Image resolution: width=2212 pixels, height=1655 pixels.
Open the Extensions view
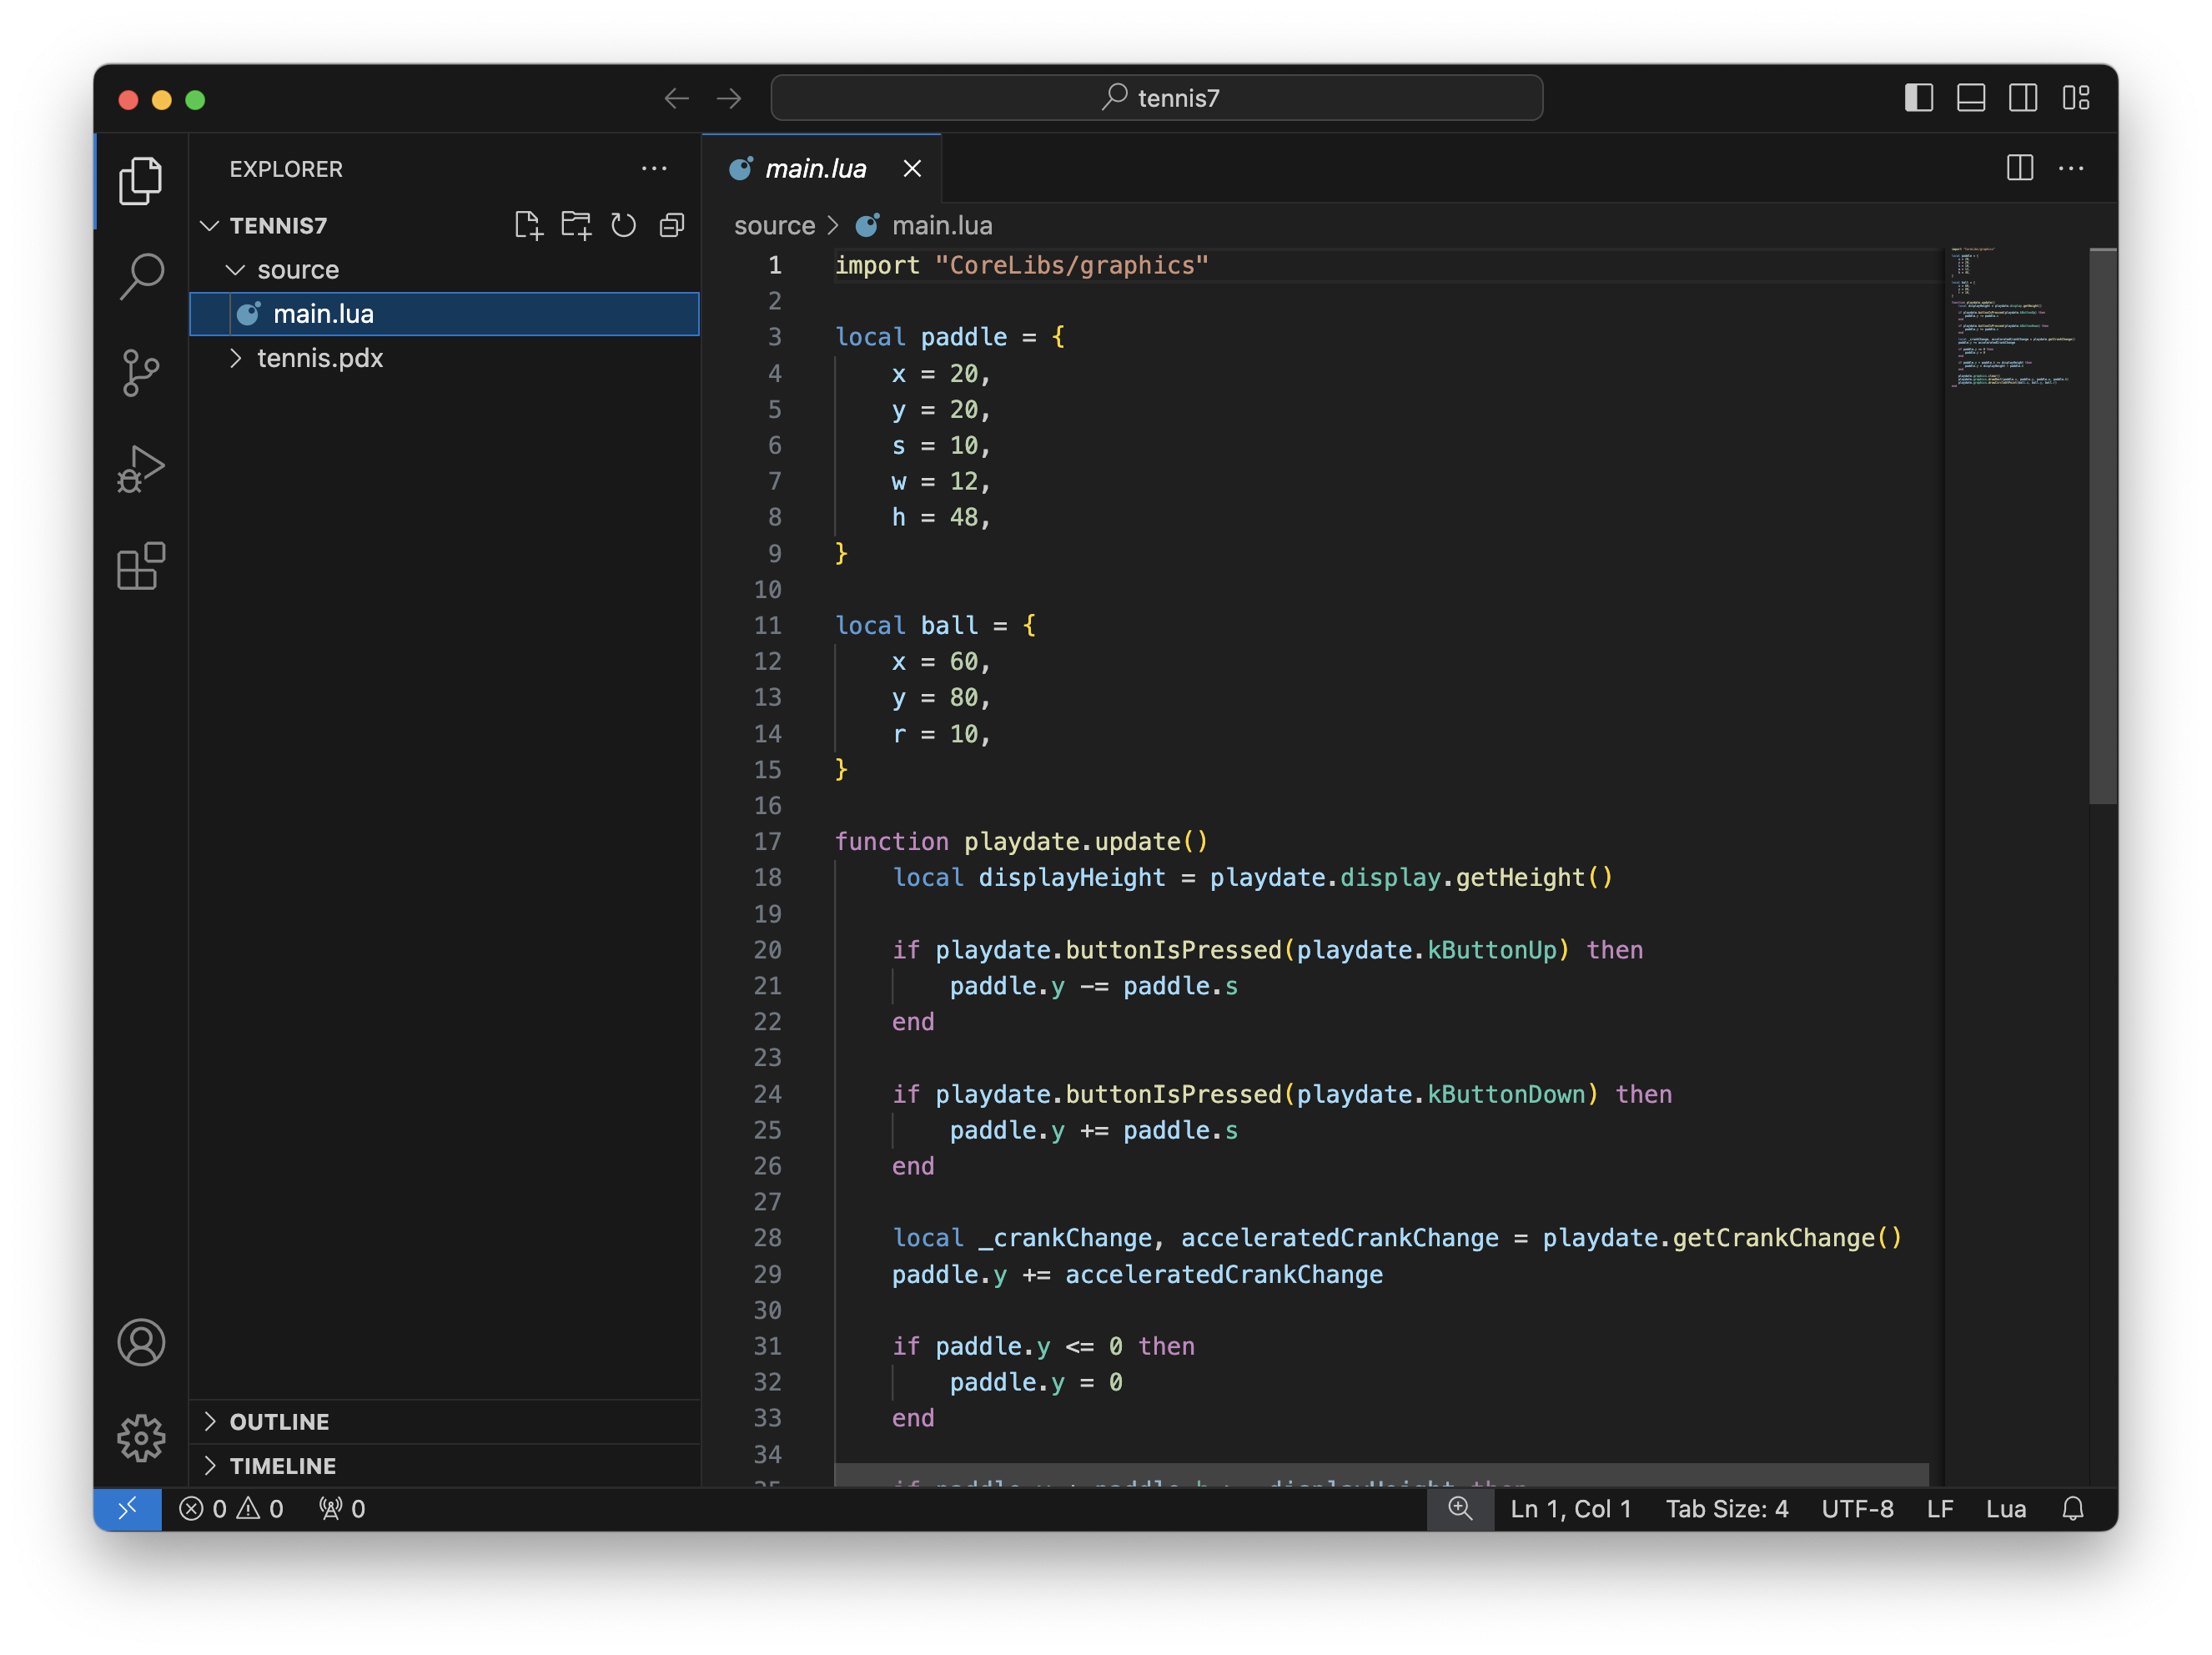(x=141, y=566)
